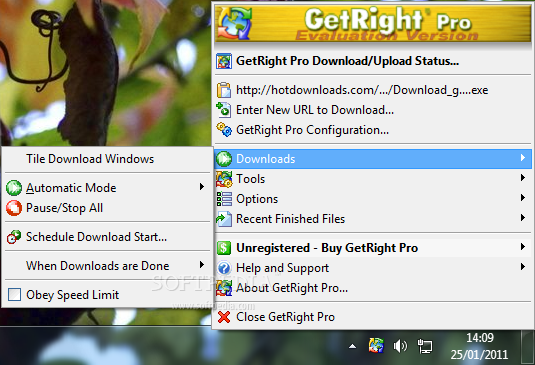
Task: Click the blue question mark Help icon
Action: click(x=224, y=268)
